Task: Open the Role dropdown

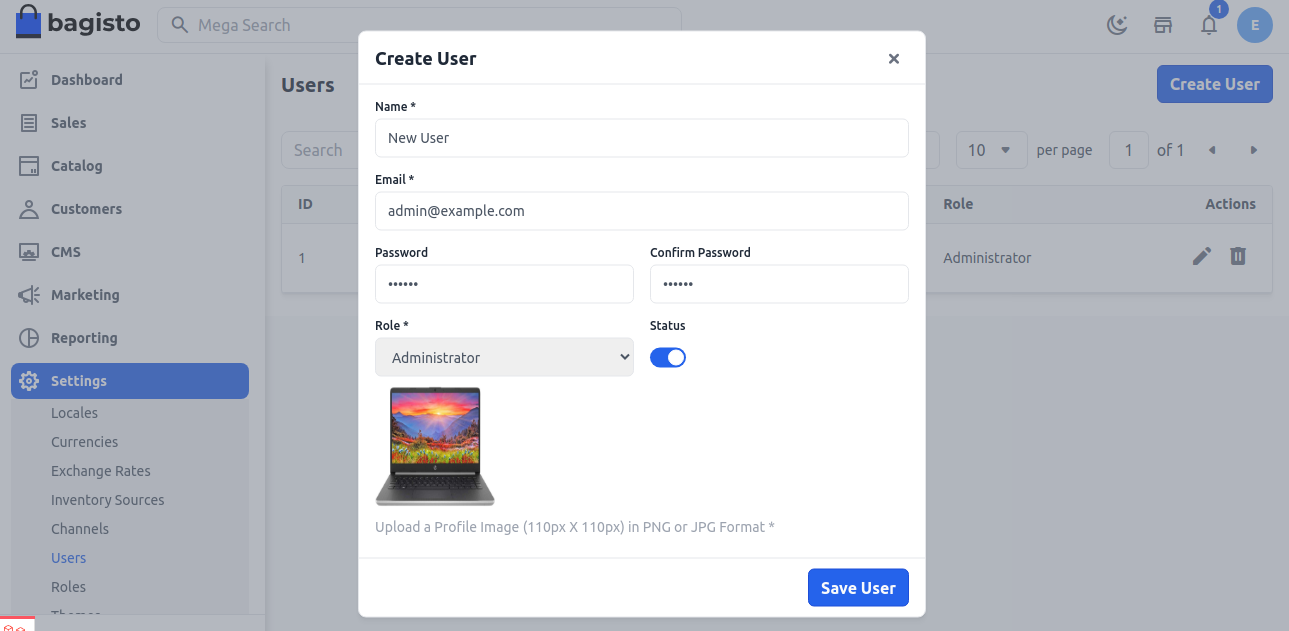Action: click(x=504, y=357)
